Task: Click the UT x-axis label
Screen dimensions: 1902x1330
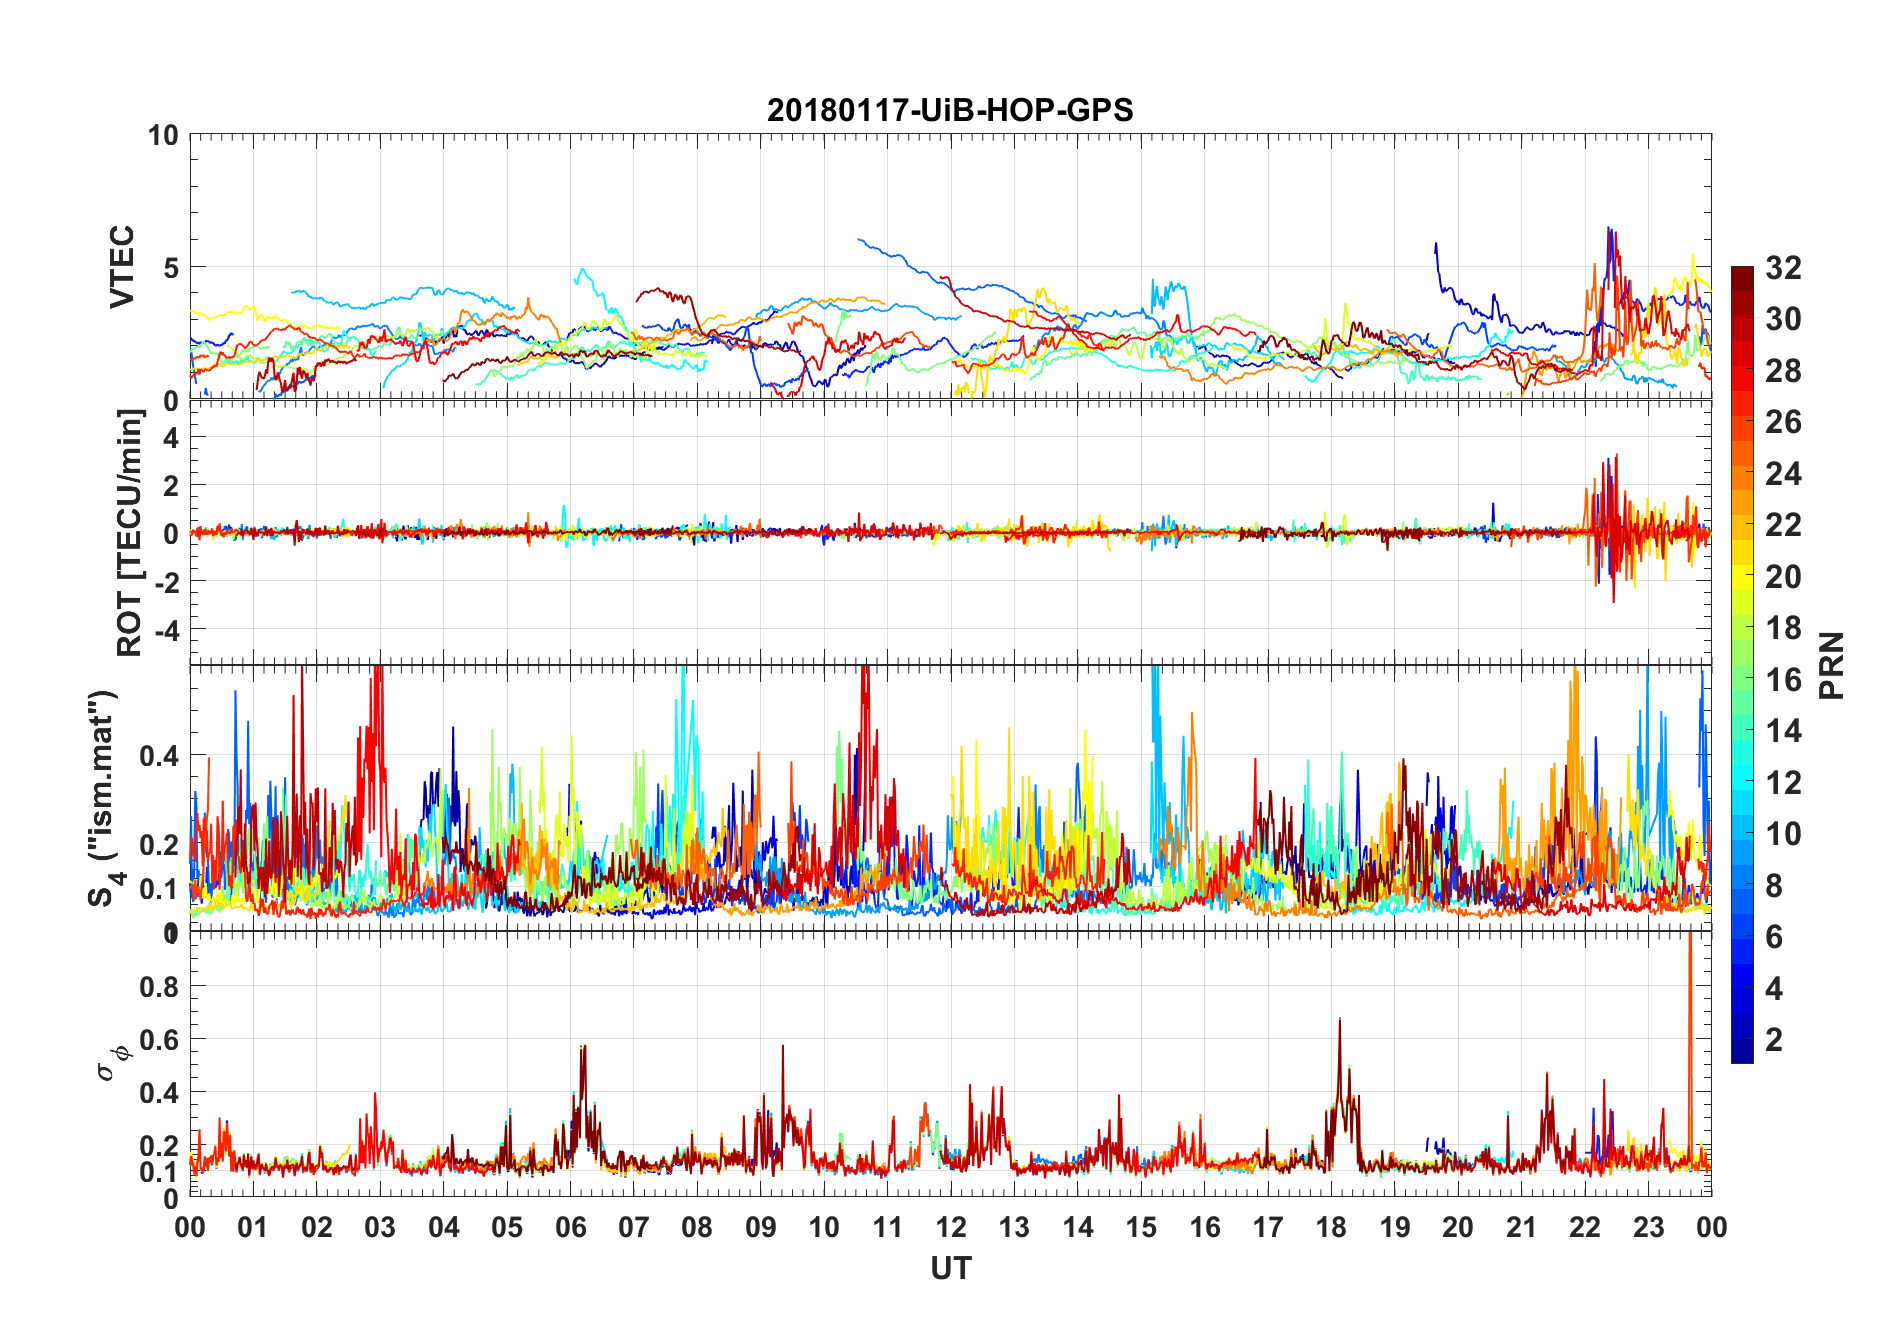Action: [951, 1269]
